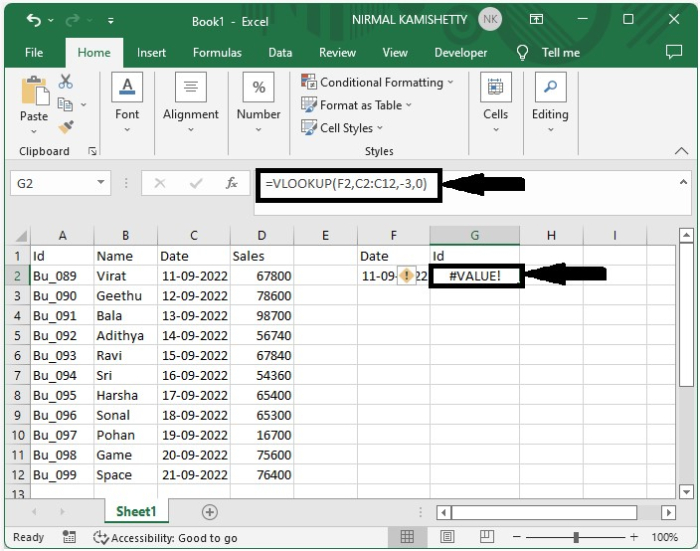
Task: Open the Editing search icon
Action: pyautogui.click(x=549, y=88)
